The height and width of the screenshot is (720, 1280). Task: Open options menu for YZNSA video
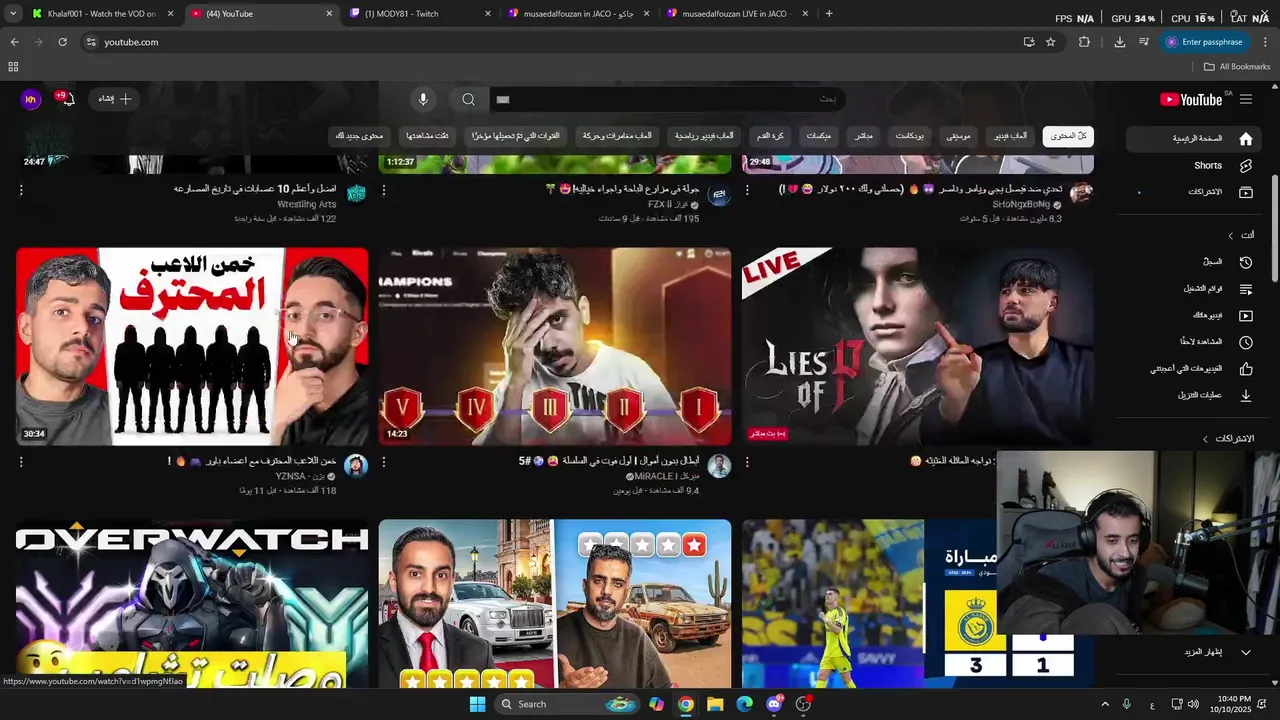[x=21, y=462]
